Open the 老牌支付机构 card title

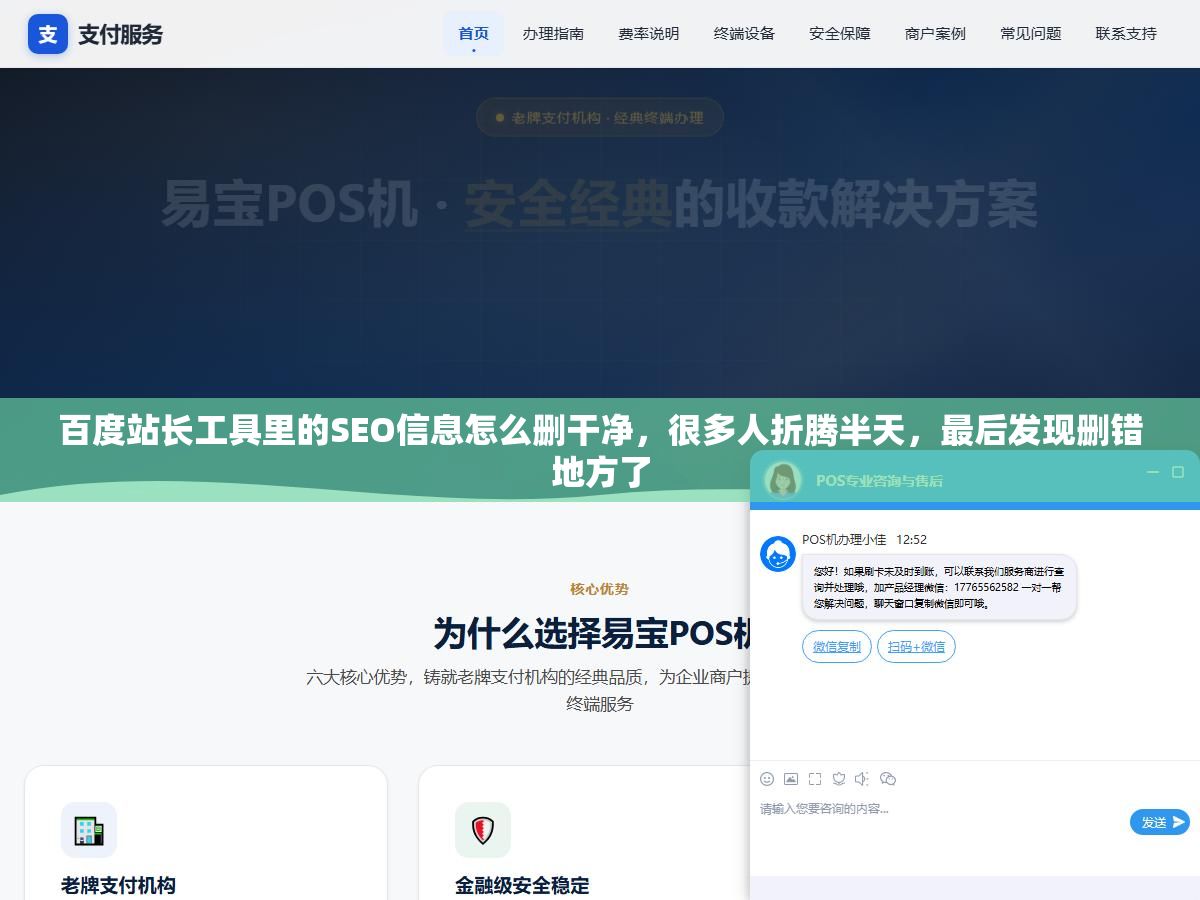[118, 885]
